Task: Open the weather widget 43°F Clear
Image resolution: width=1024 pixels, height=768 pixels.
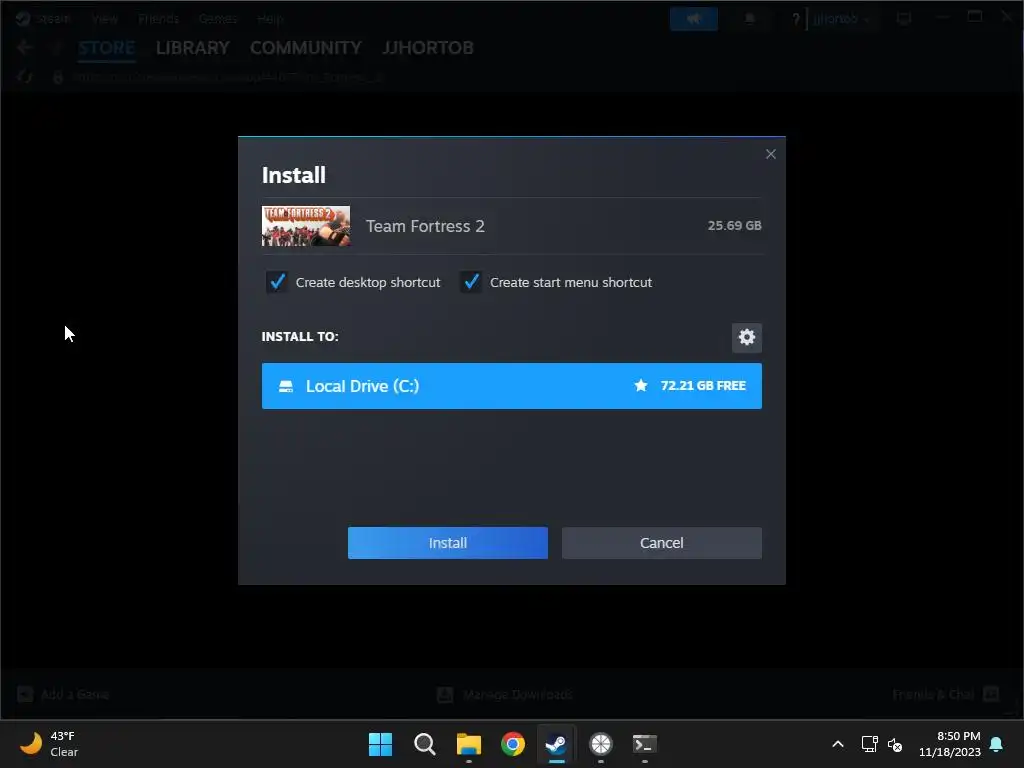Action: point(50,744)
